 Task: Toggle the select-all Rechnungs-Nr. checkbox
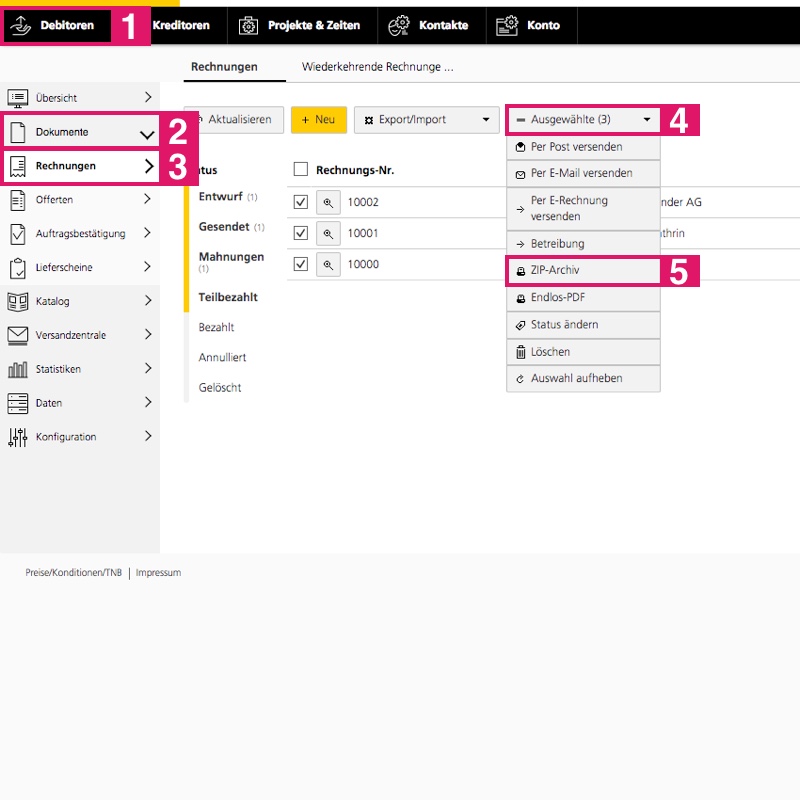[x=301, y=170]
